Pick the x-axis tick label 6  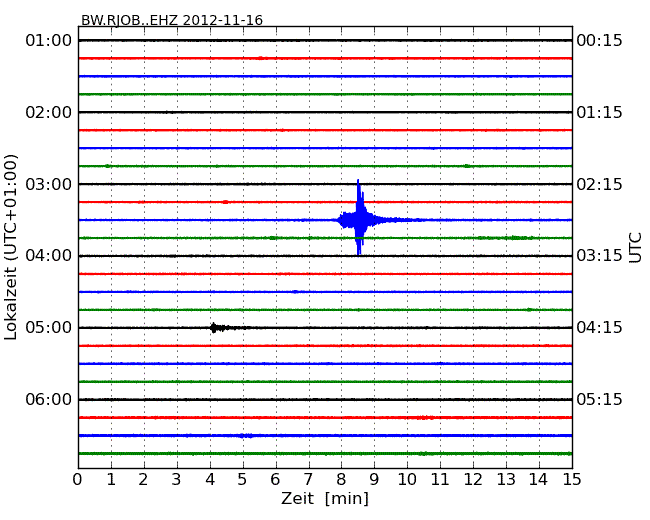275,480
